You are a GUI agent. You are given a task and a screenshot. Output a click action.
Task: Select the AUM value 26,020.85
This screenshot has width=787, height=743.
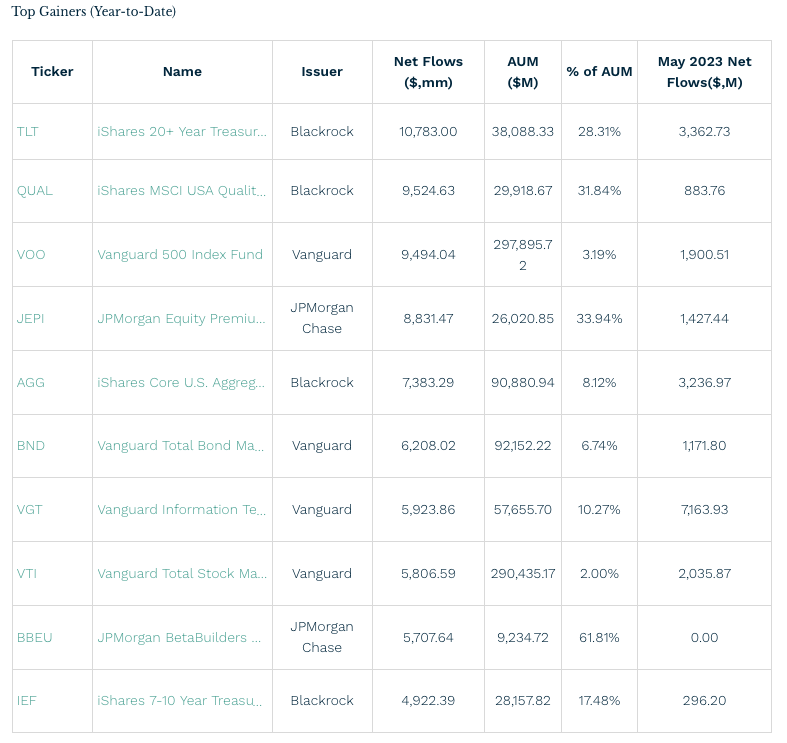522,319
